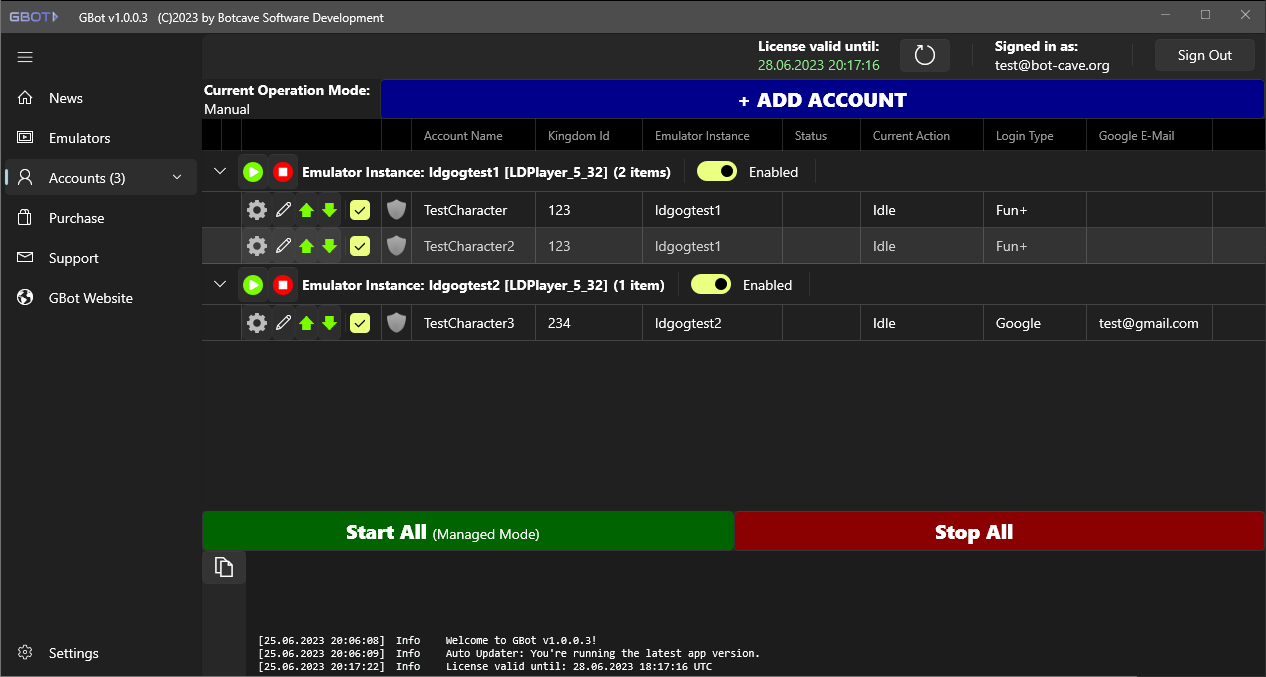
Task: Collapse the ldgogtest2 emulator instance group
Action: click(x=219, y=284)
